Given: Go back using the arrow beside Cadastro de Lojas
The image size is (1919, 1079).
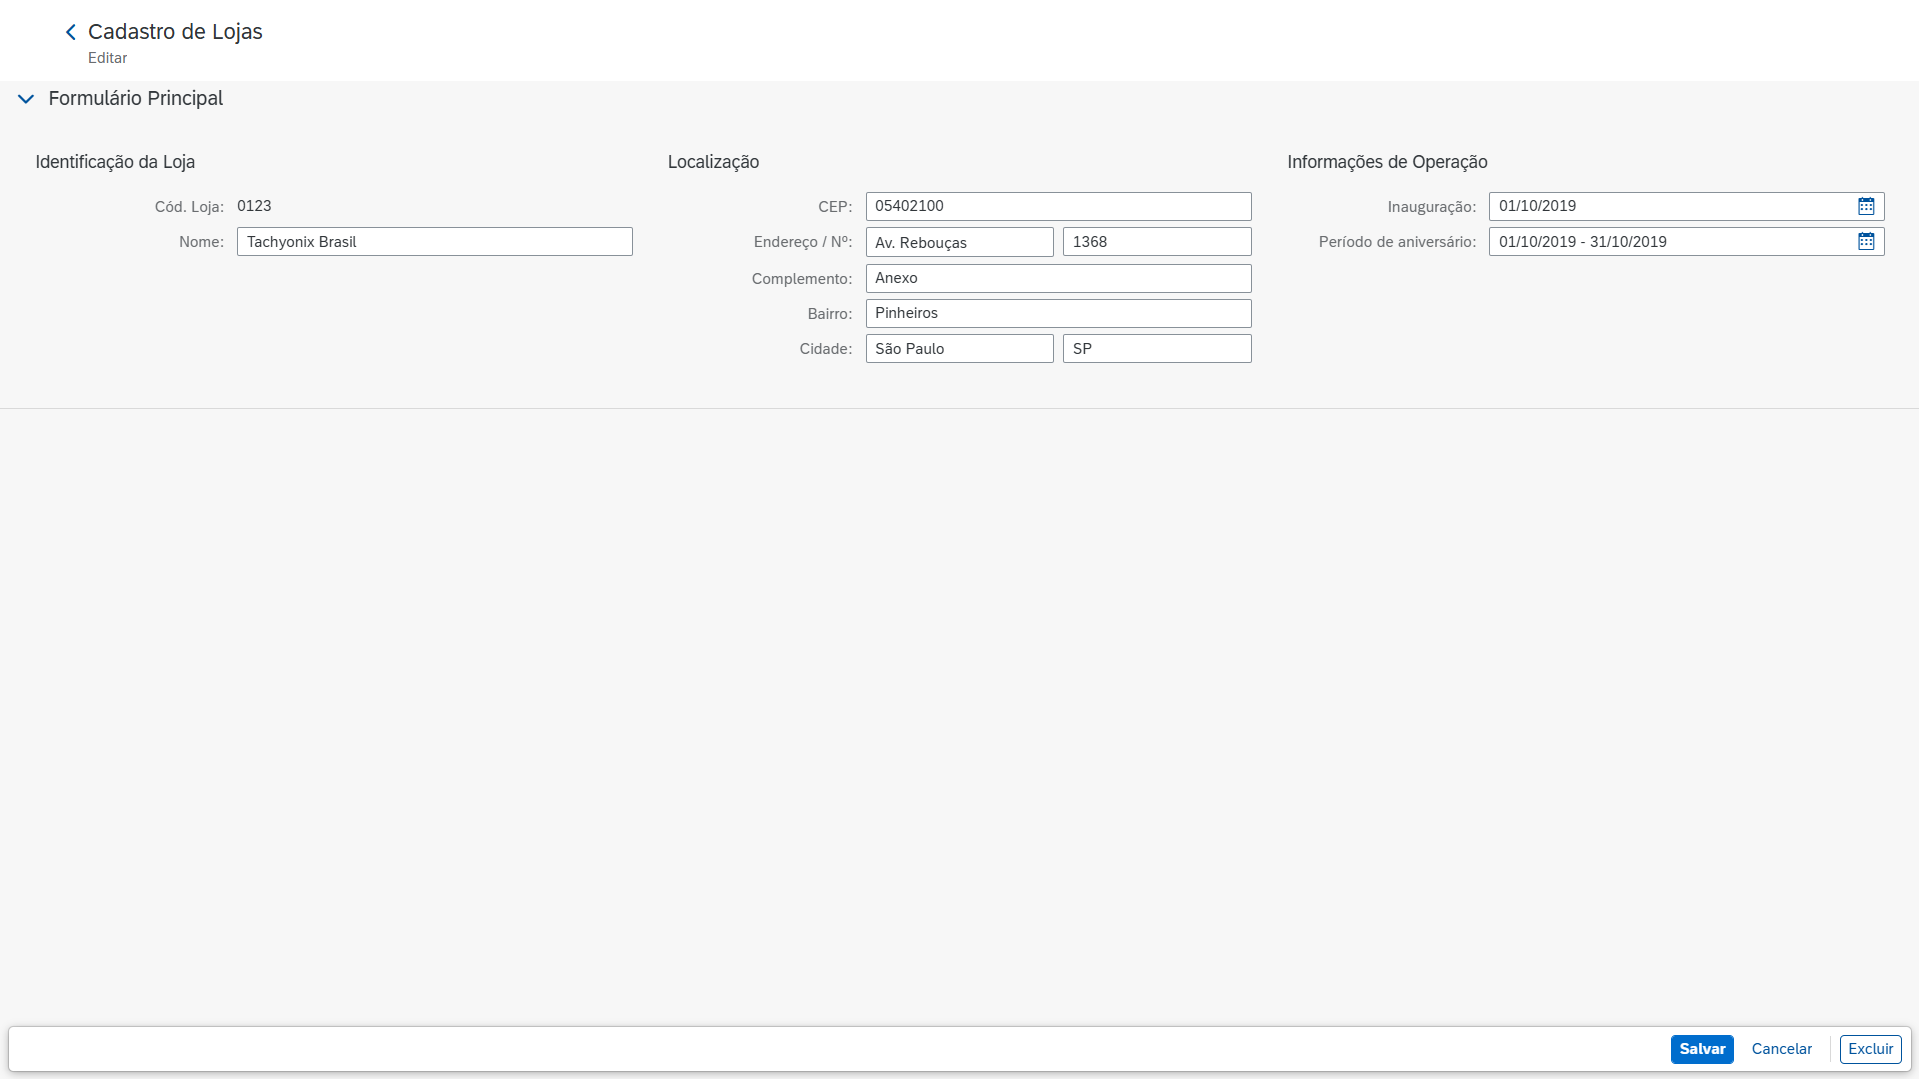Looking at the screenshot, I should point(71,32).
